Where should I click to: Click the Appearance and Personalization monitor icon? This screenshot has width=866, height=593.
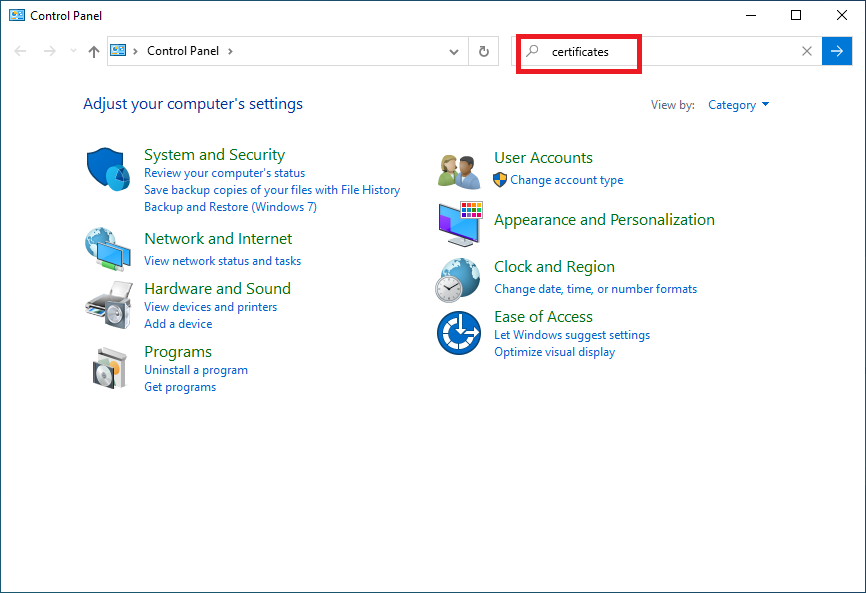tap(460, 224)
